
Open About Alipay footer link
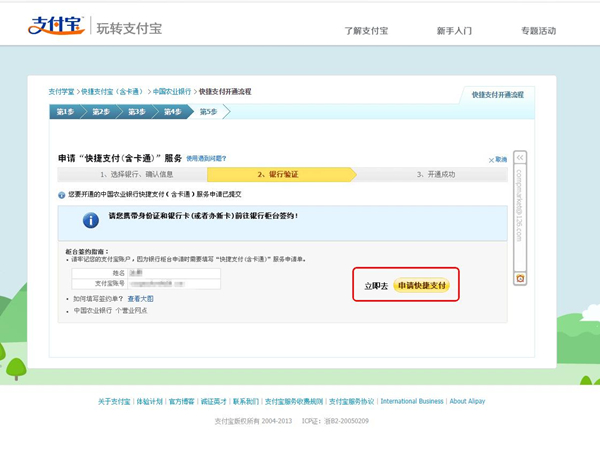pos(467,401)
